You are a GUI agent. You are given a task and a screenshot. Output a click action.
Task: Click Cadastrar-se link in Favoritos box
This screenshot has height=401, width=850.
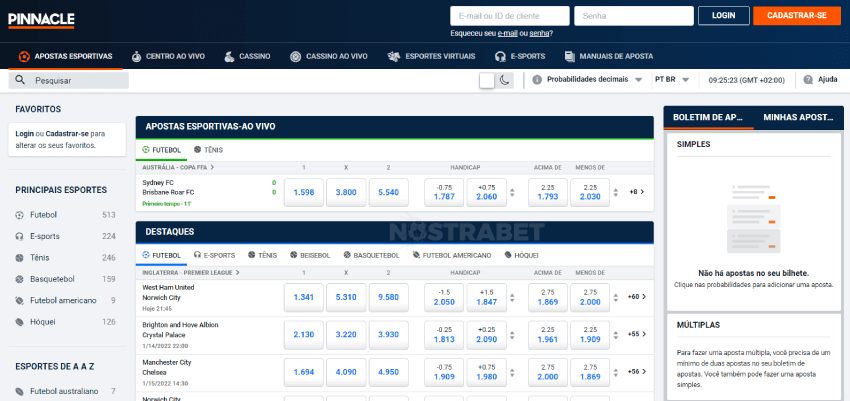point(67,133)
